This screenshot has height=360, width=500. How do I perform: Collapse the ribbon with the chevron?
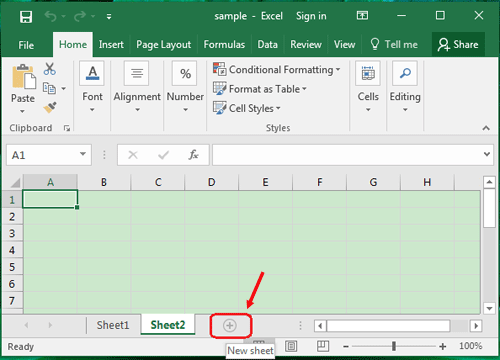pyautogui.click(x=486, y=128)
